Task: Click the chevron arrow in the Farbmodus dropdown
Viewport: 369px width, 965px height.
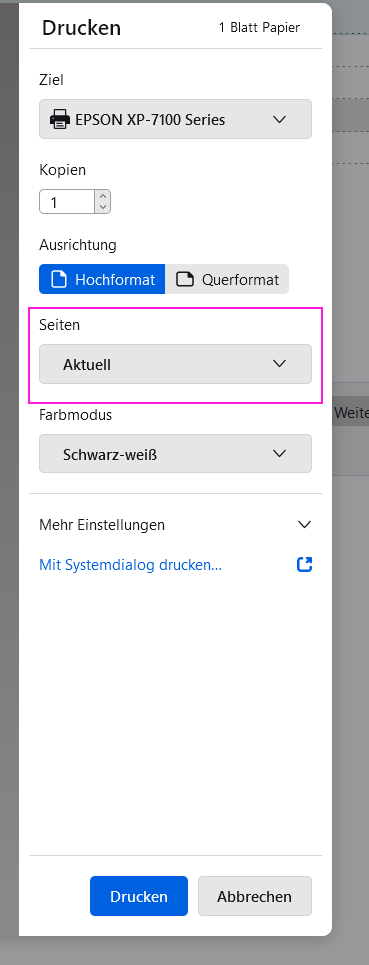Action: click(279, 454)
